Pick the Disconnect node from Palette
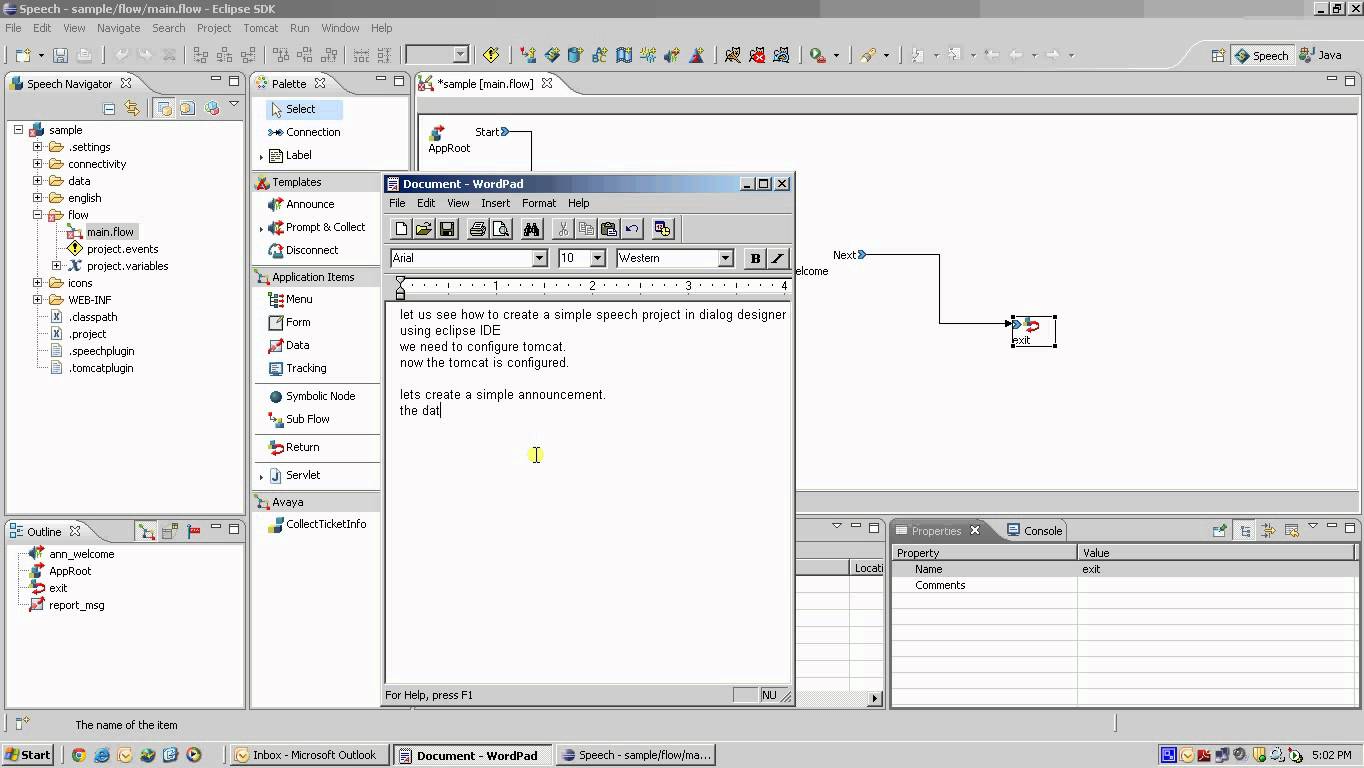Screen dimensions: 1364x768 point(311,250)
